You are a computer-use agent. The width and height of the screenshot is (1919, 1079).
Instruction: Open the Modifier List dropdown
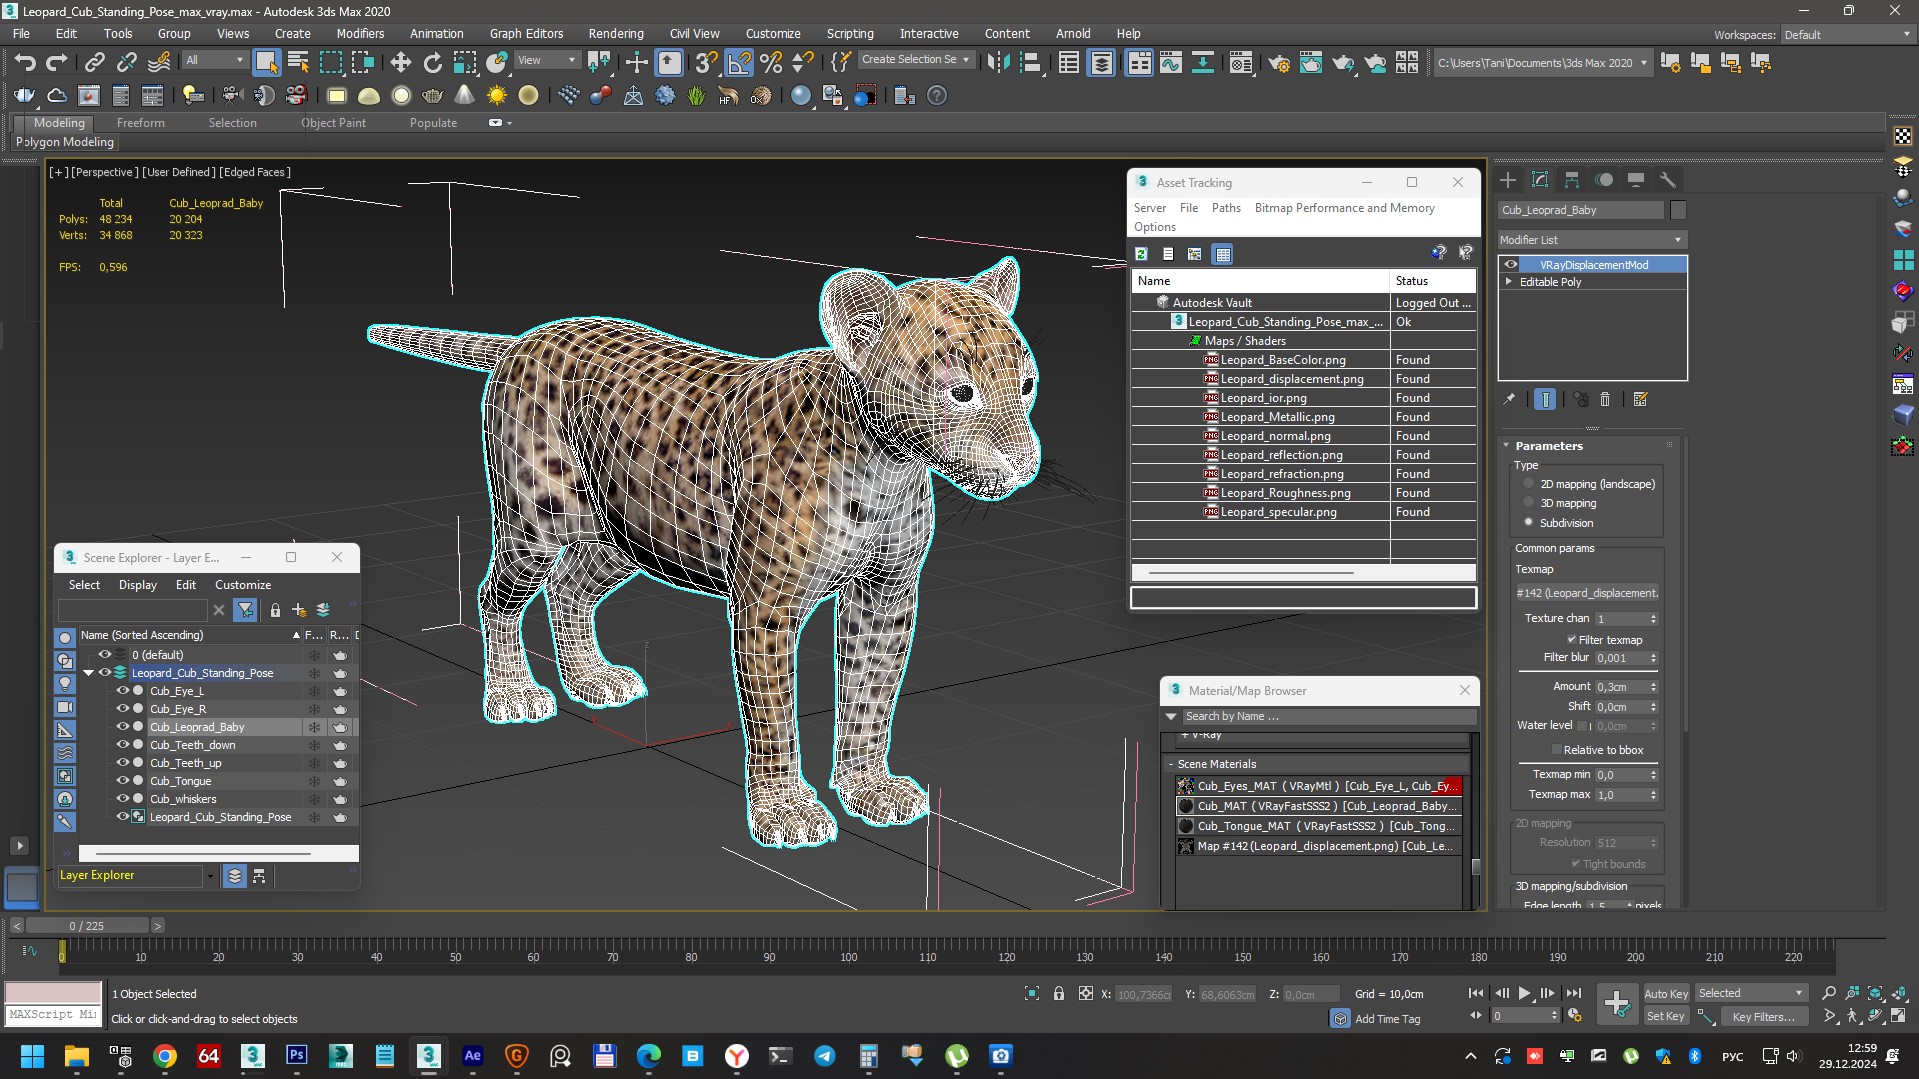click(1592, 240)
